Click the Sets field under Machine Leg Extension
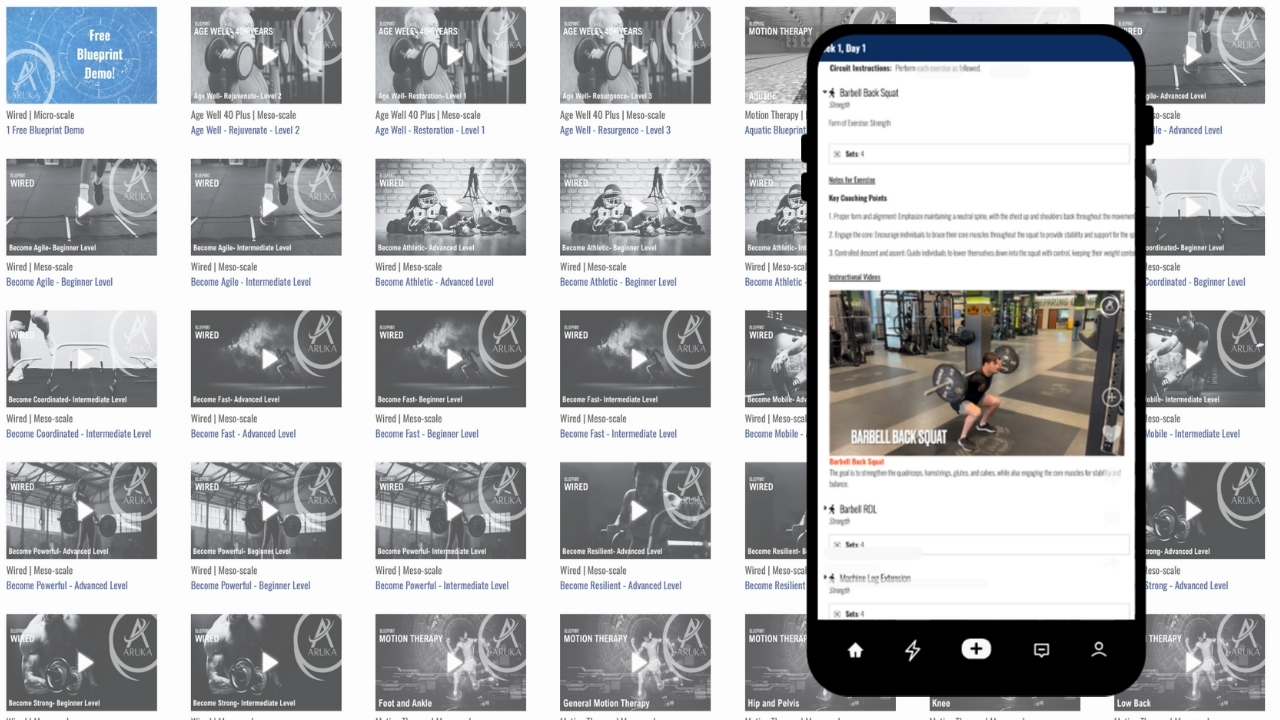 coord(979,613)
